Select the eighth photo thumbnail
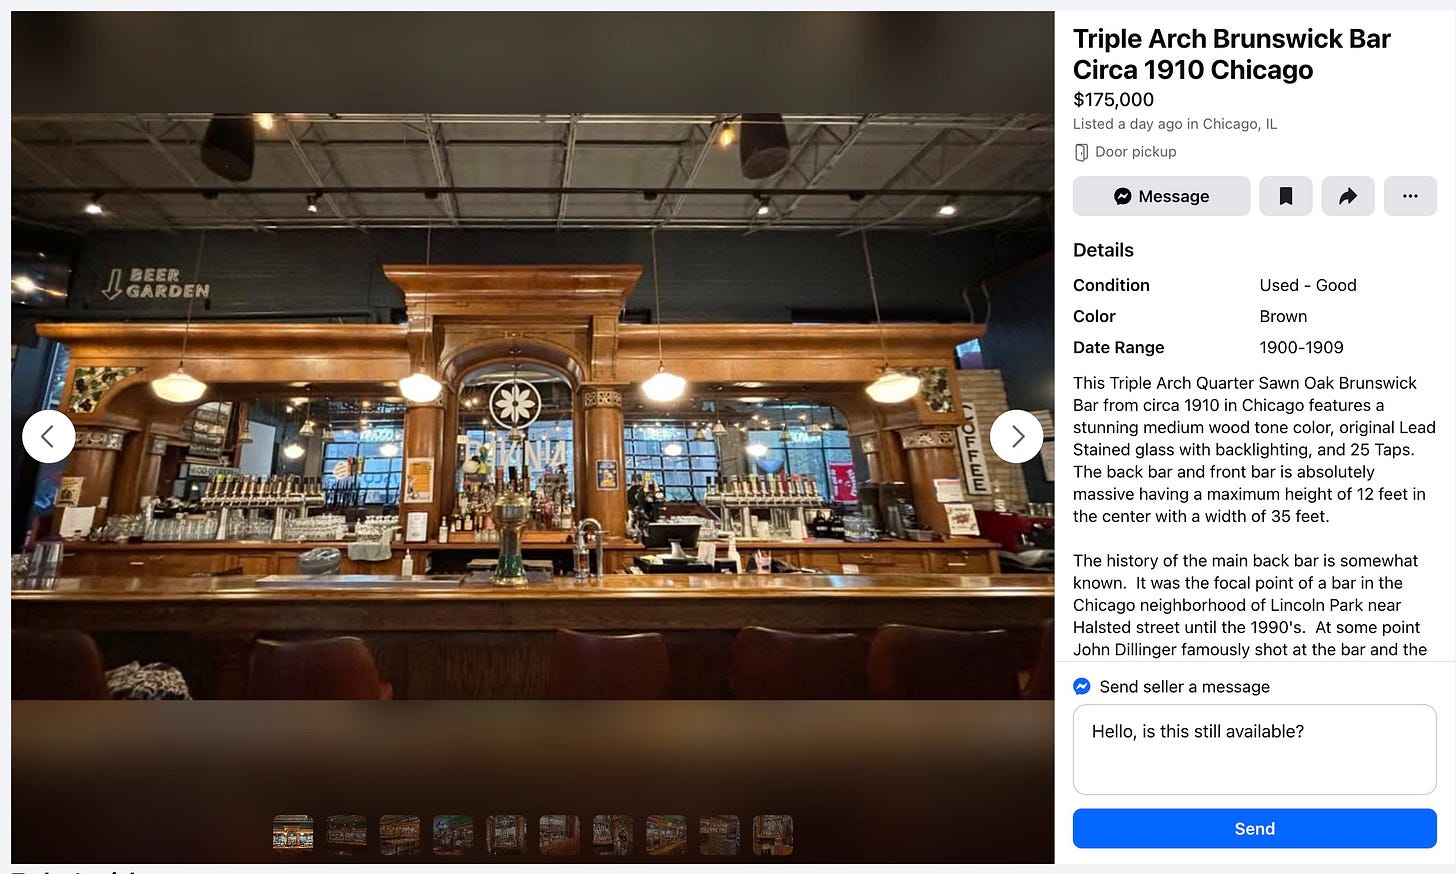This screenshot has height=874, width=1456. click(x=666, y=834)
